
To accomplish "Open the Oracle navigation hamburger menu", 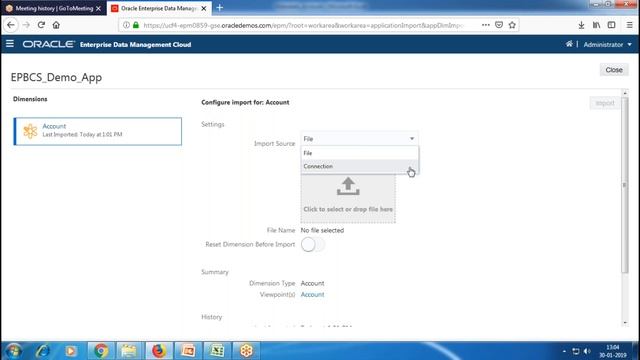I will pyautogui.click(x=10, y=44).
